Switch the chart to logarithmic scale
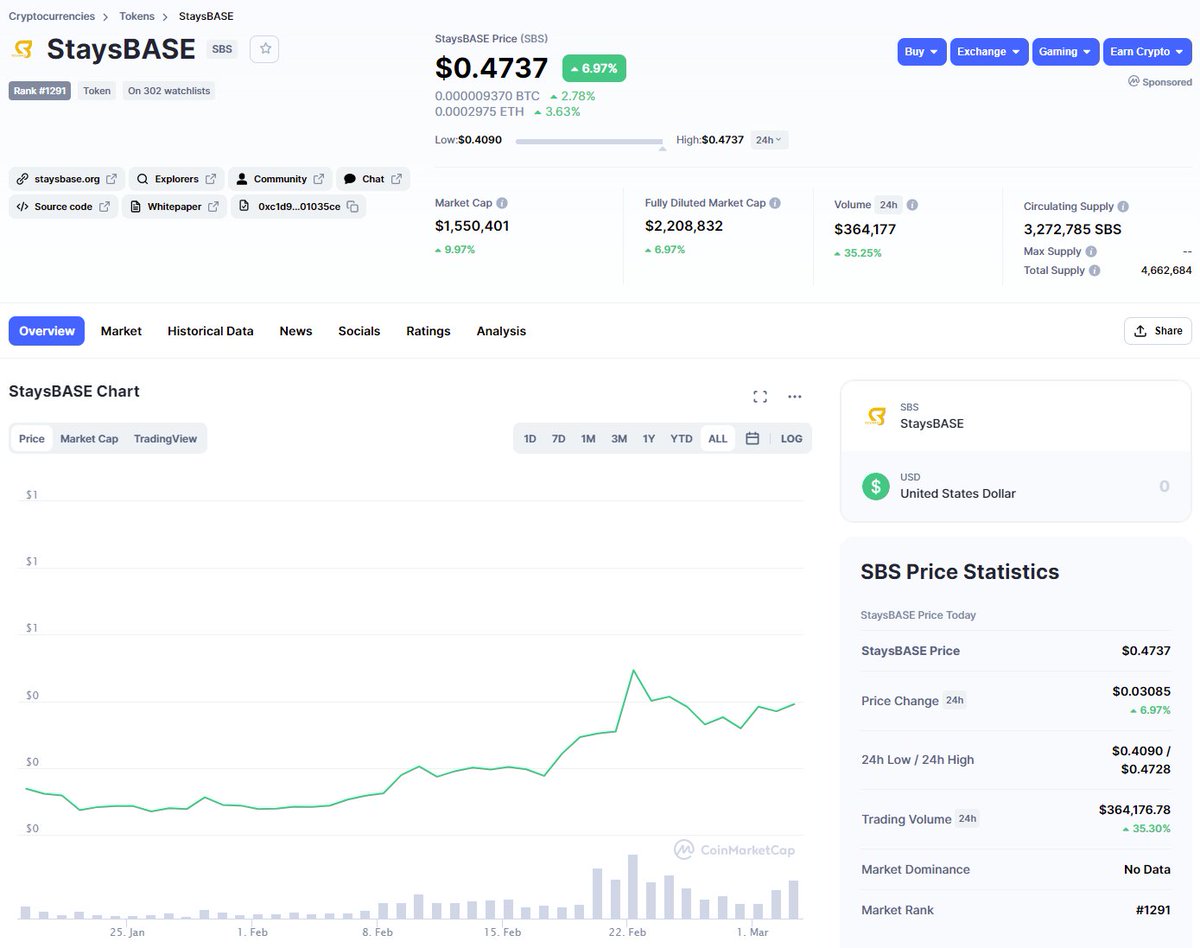Screen dimensions: 1200x948 click(791, 438)
